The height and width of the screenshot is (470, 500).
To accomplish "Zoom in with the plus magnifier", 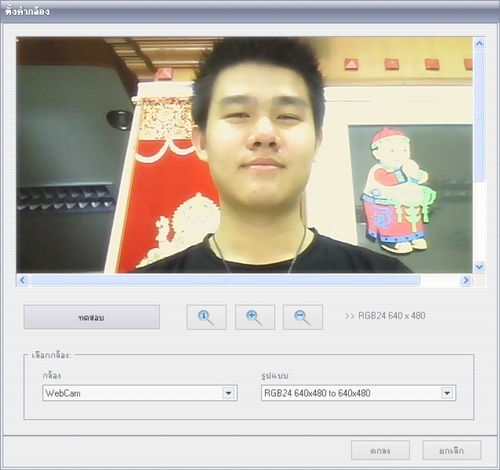I will [255, 317].
